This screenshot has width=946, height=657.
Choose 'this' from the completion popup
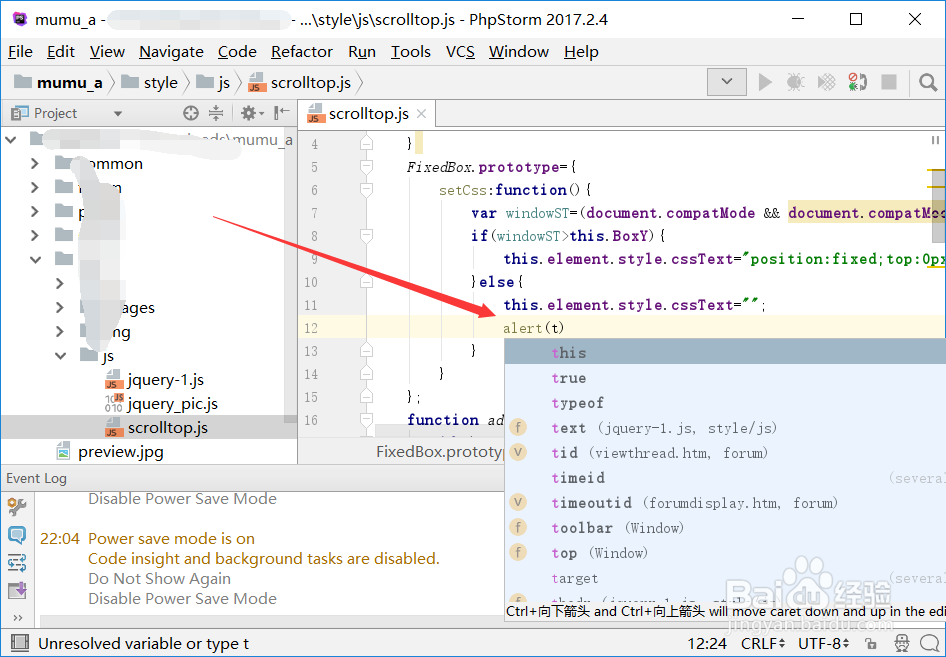725,352
